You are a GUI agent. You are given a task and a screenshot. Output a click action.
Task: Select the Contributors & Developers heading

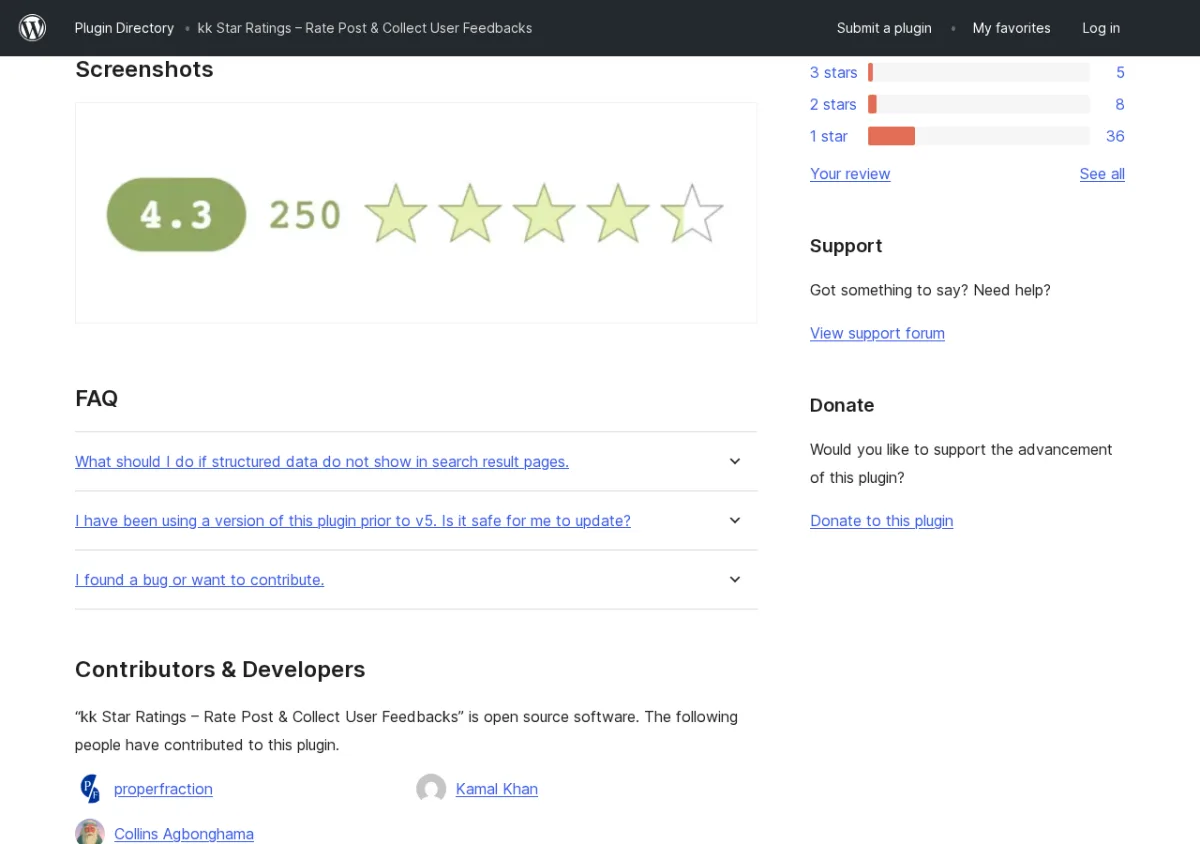click(220, 669)
